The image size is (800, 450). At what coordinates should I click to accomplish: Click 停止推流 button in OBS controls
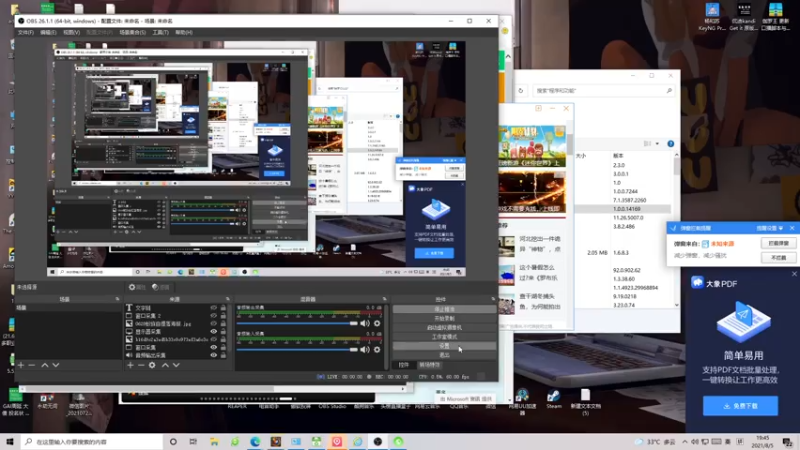tap(444, 309)
